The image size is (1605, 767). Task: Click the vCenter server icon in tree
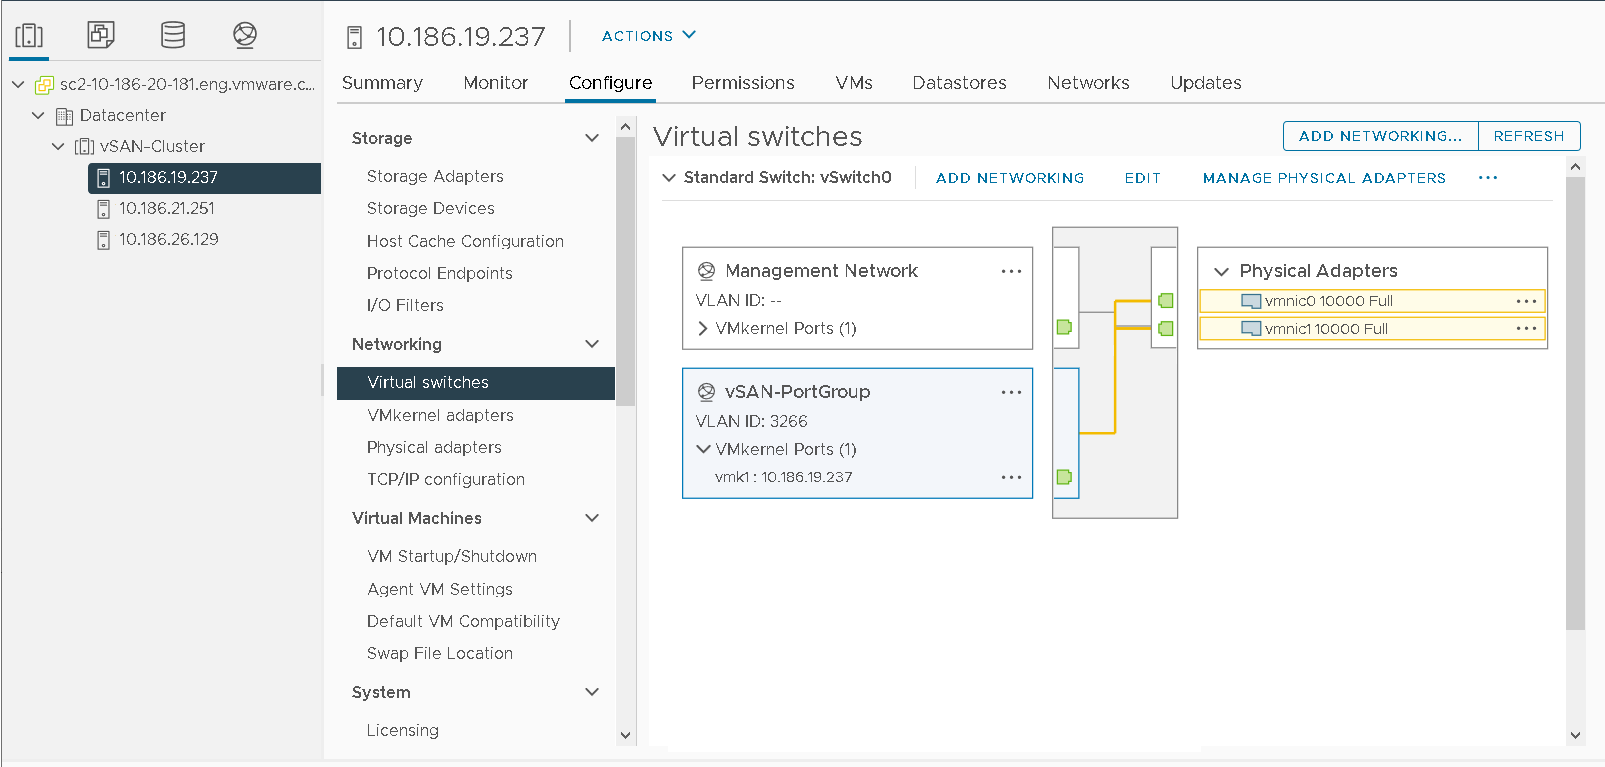(x=44, y=85)
